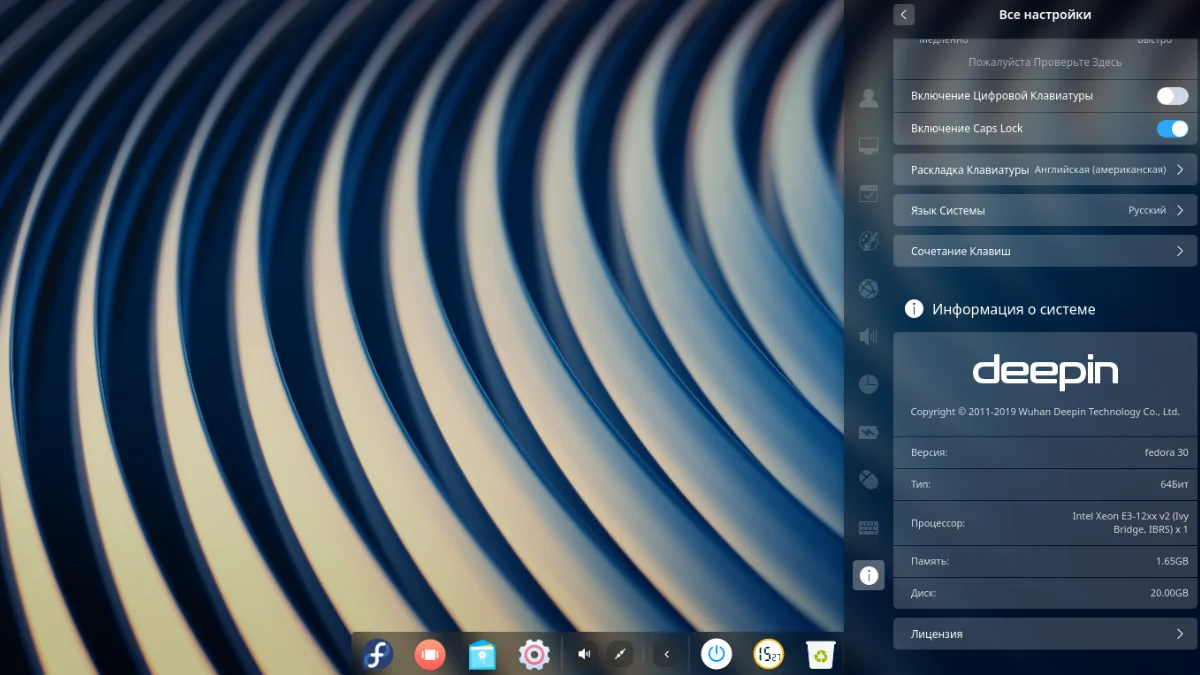1200x675 pixels.
Task: Open Язык Системы language selection
Action: tap(1044, 211)
